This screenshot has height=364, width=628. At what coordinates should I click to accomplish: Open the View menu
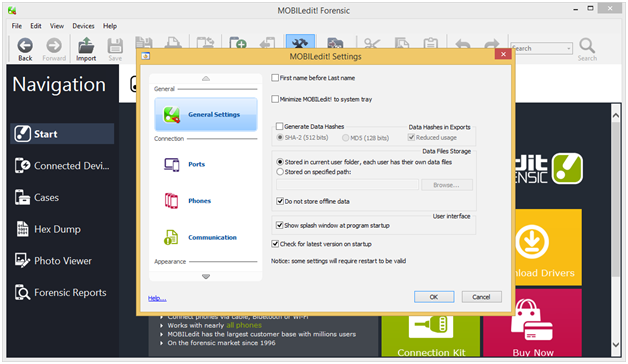(x=56, y=26)
